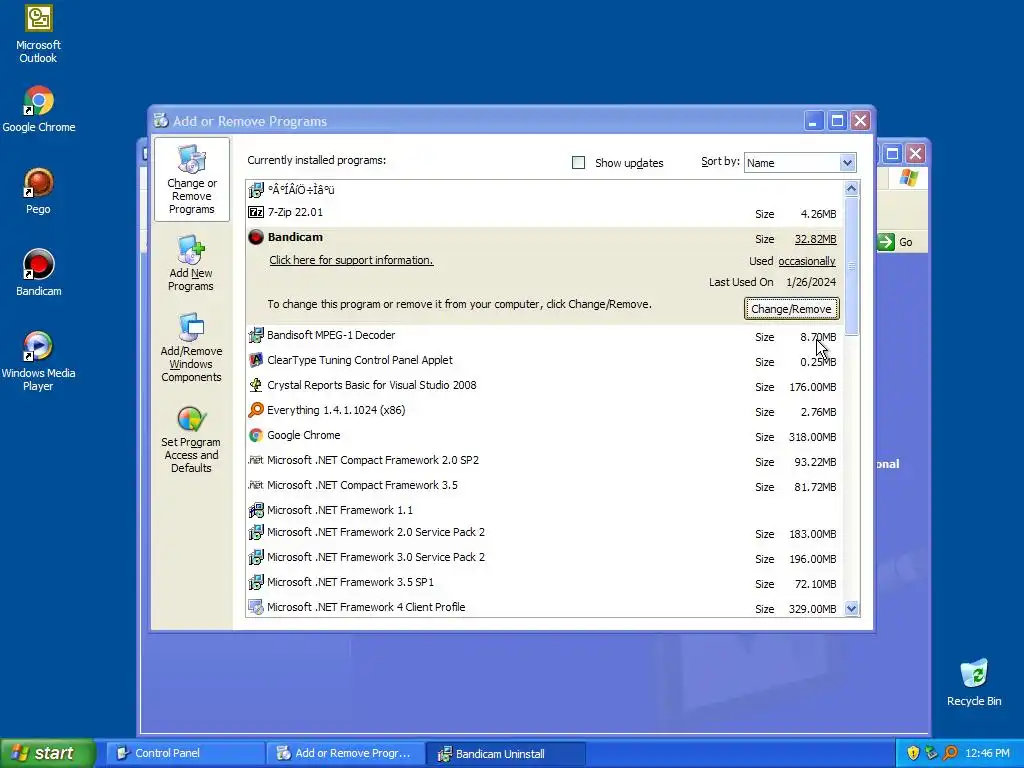Open the Start menu

click(x=47, y=753)
